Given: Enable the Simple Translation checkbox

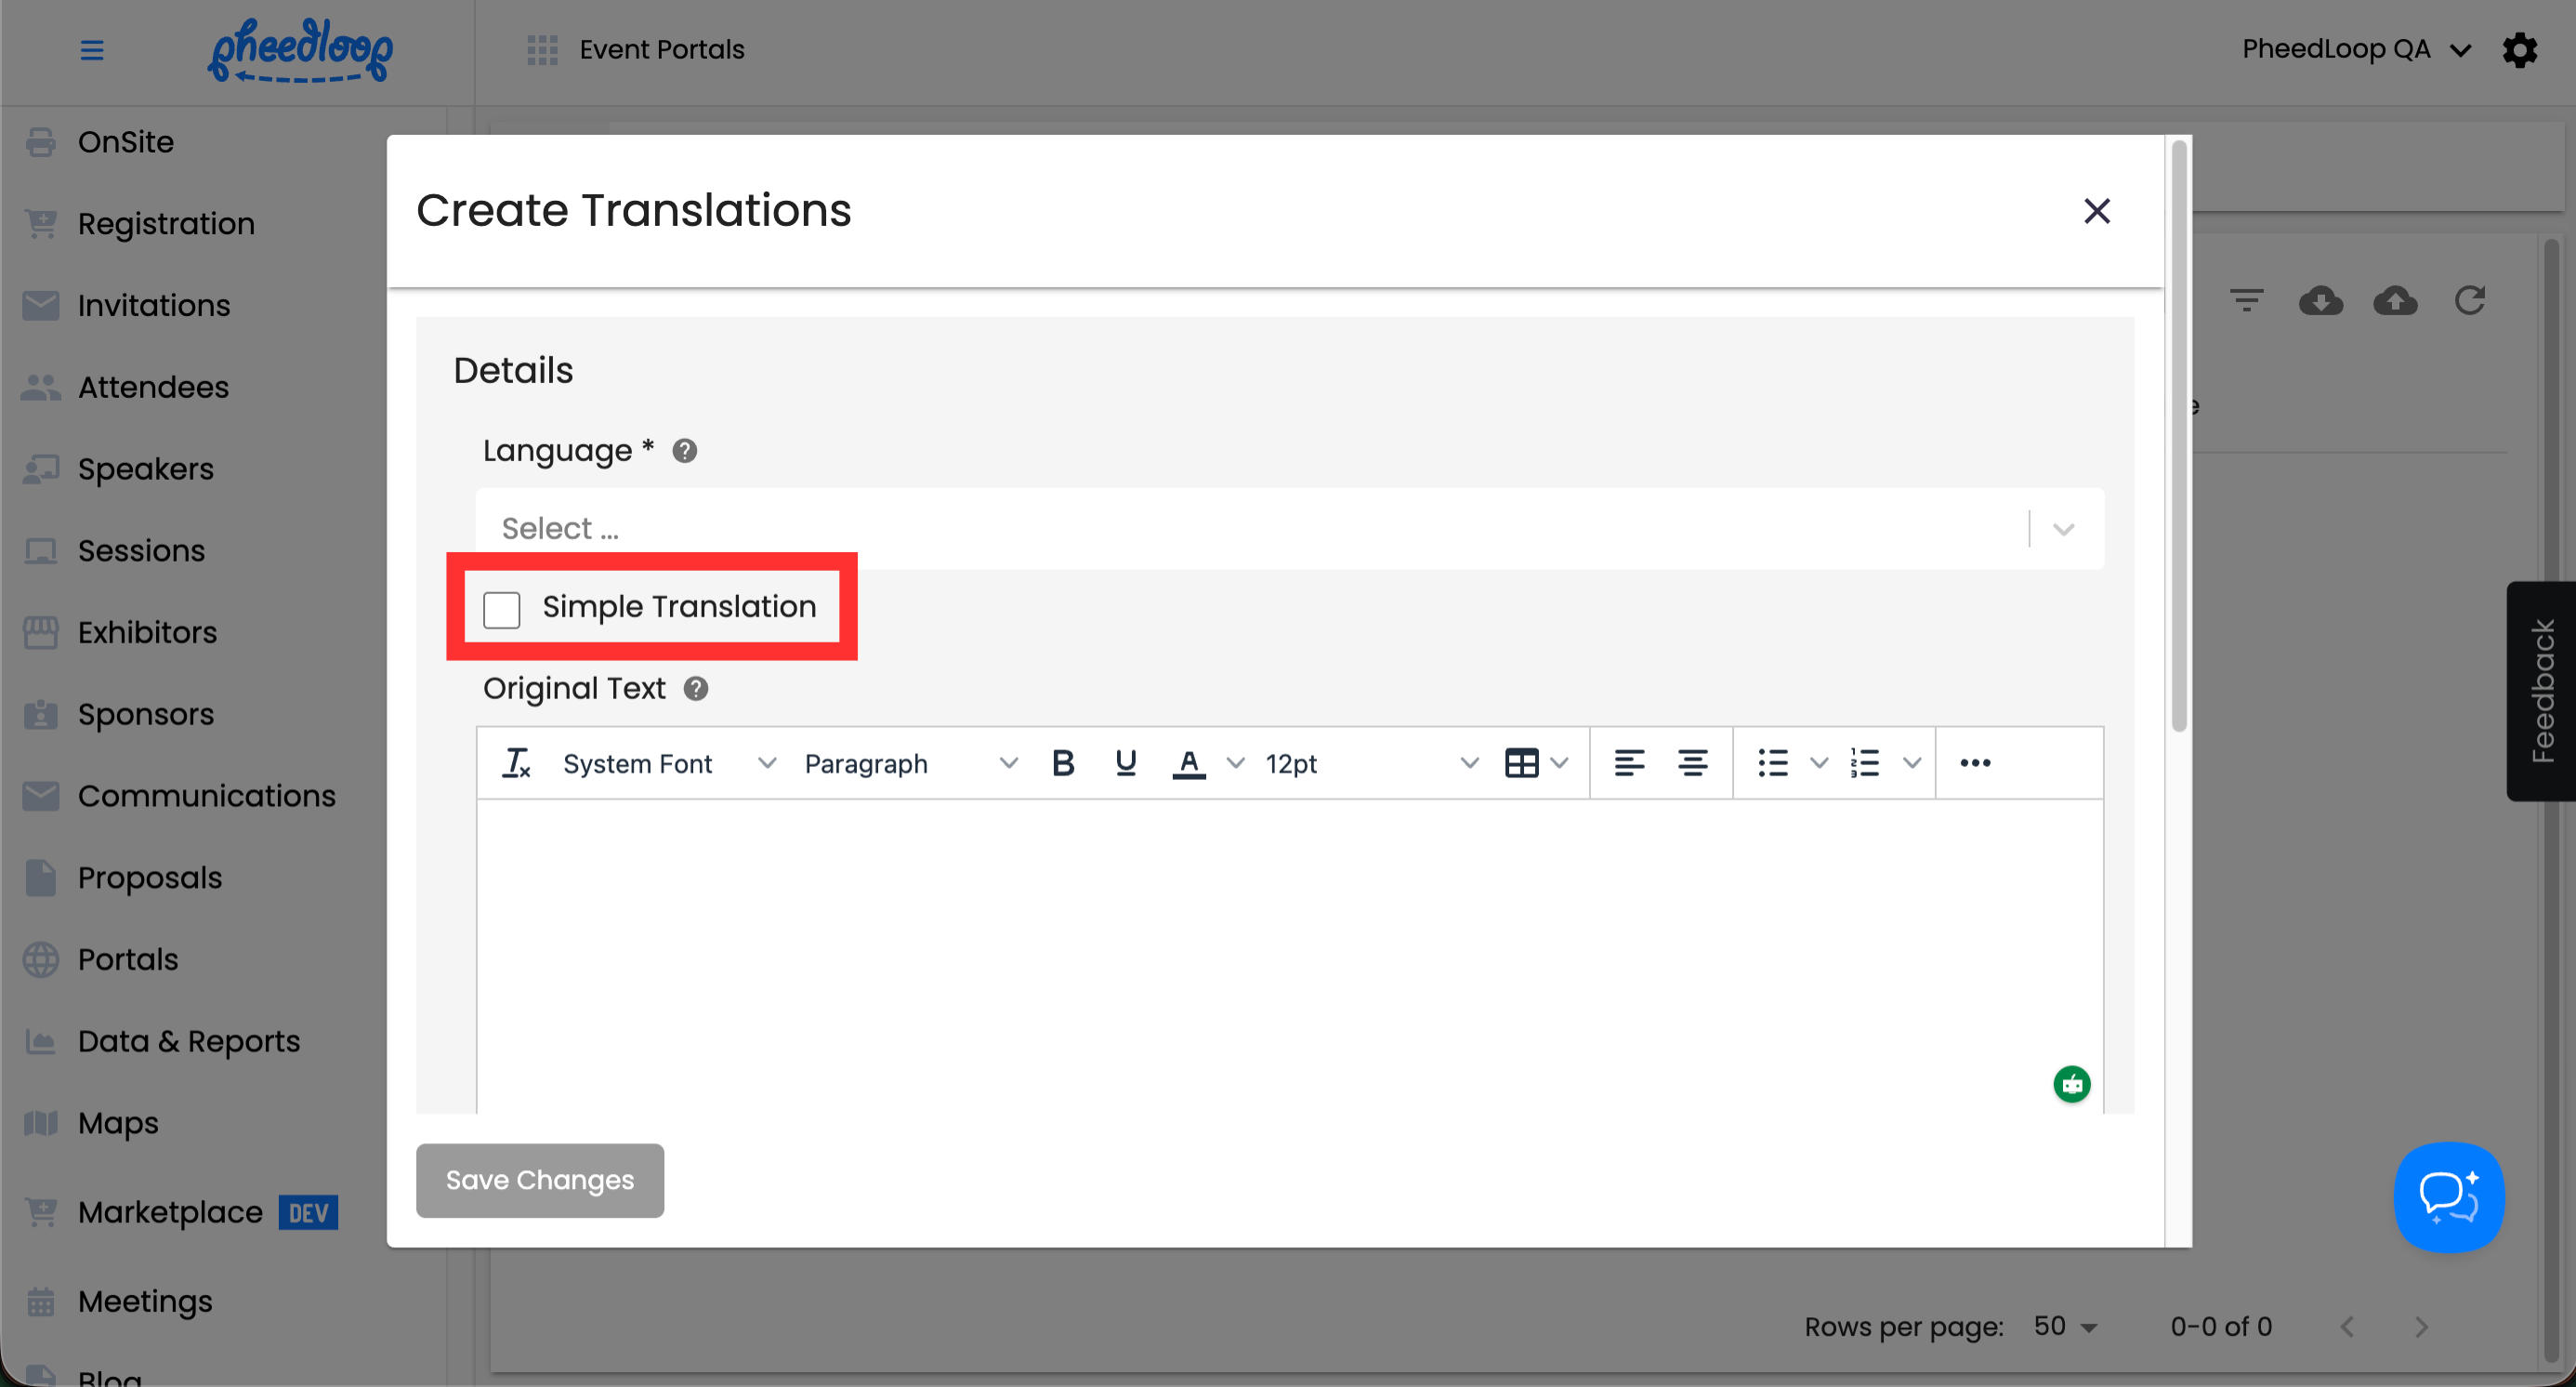Looking at the screenshot, I should tap(502, 609).
